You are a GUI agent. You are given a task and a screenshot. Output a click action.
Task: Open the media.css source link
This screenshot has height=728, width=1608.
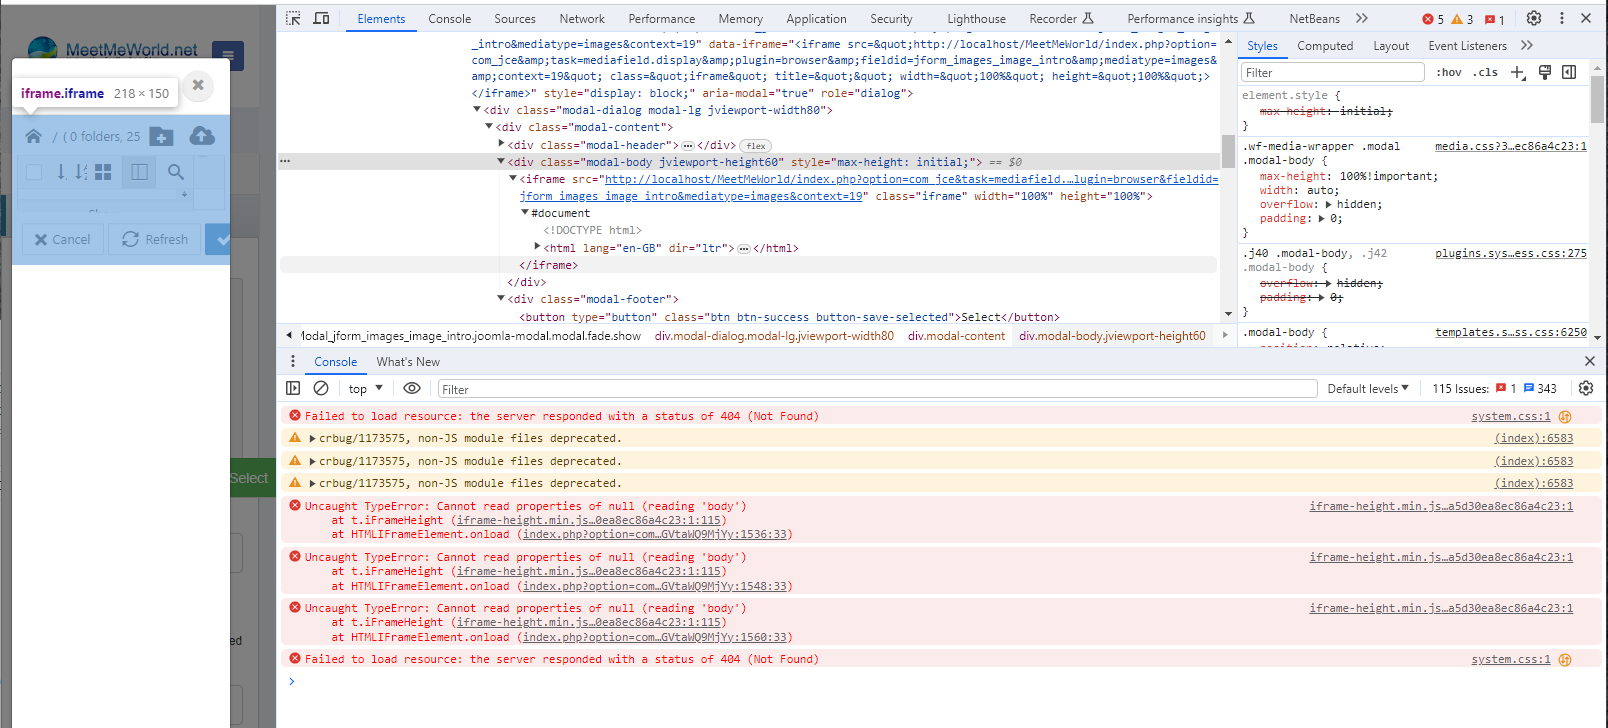click(x=1510, y=146)
